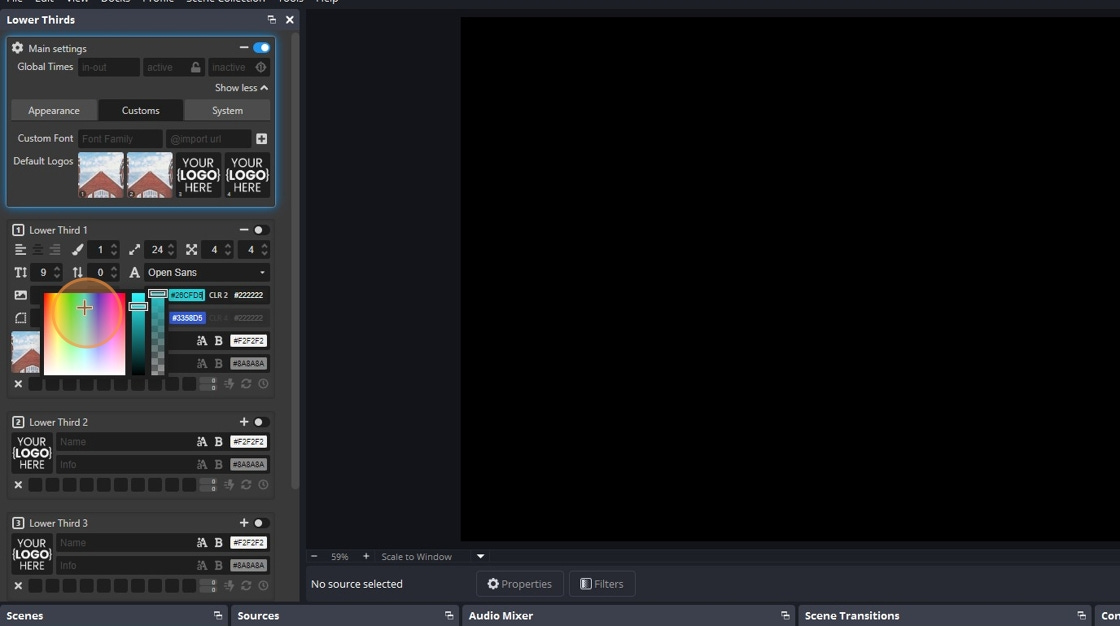
Task: Click the Properties button
Action: [519, 584]
